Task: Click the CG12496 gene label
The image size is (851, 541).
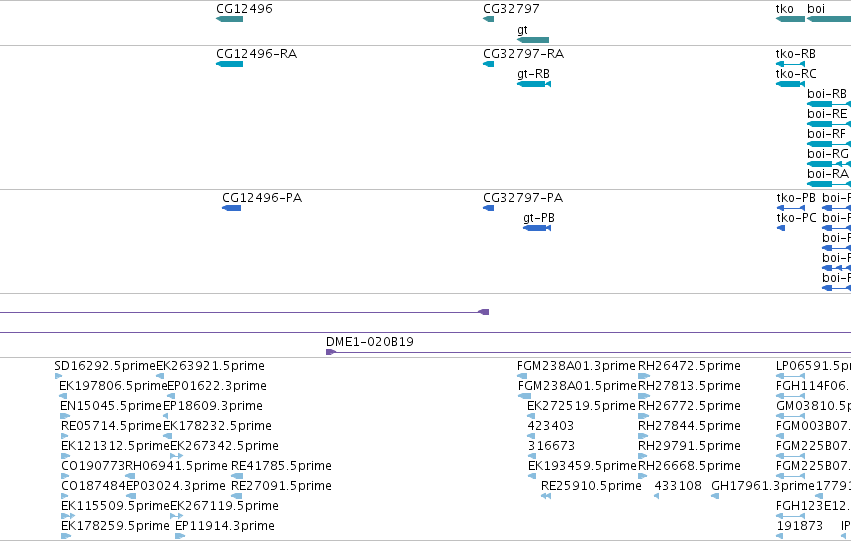Action: [244, 9]
